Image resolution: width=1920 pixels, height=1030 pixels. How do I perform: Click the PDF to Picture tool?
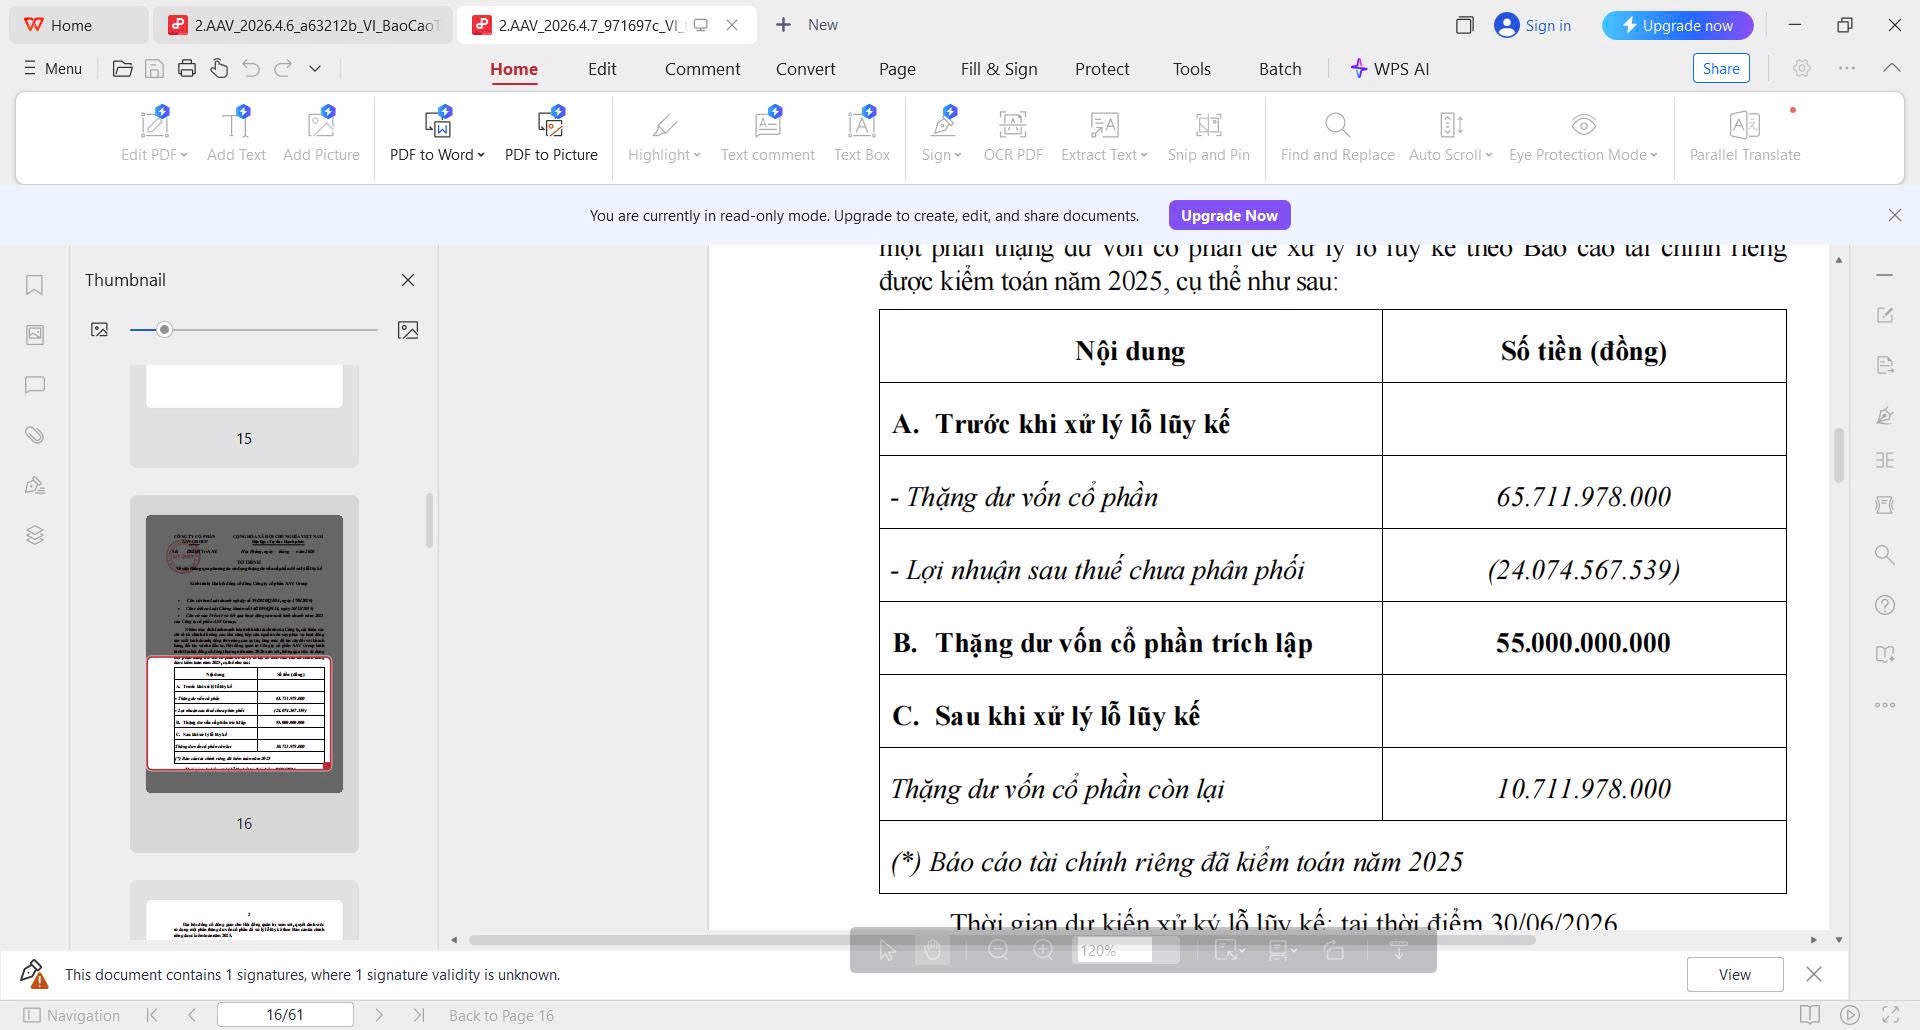tap(550, 134)
